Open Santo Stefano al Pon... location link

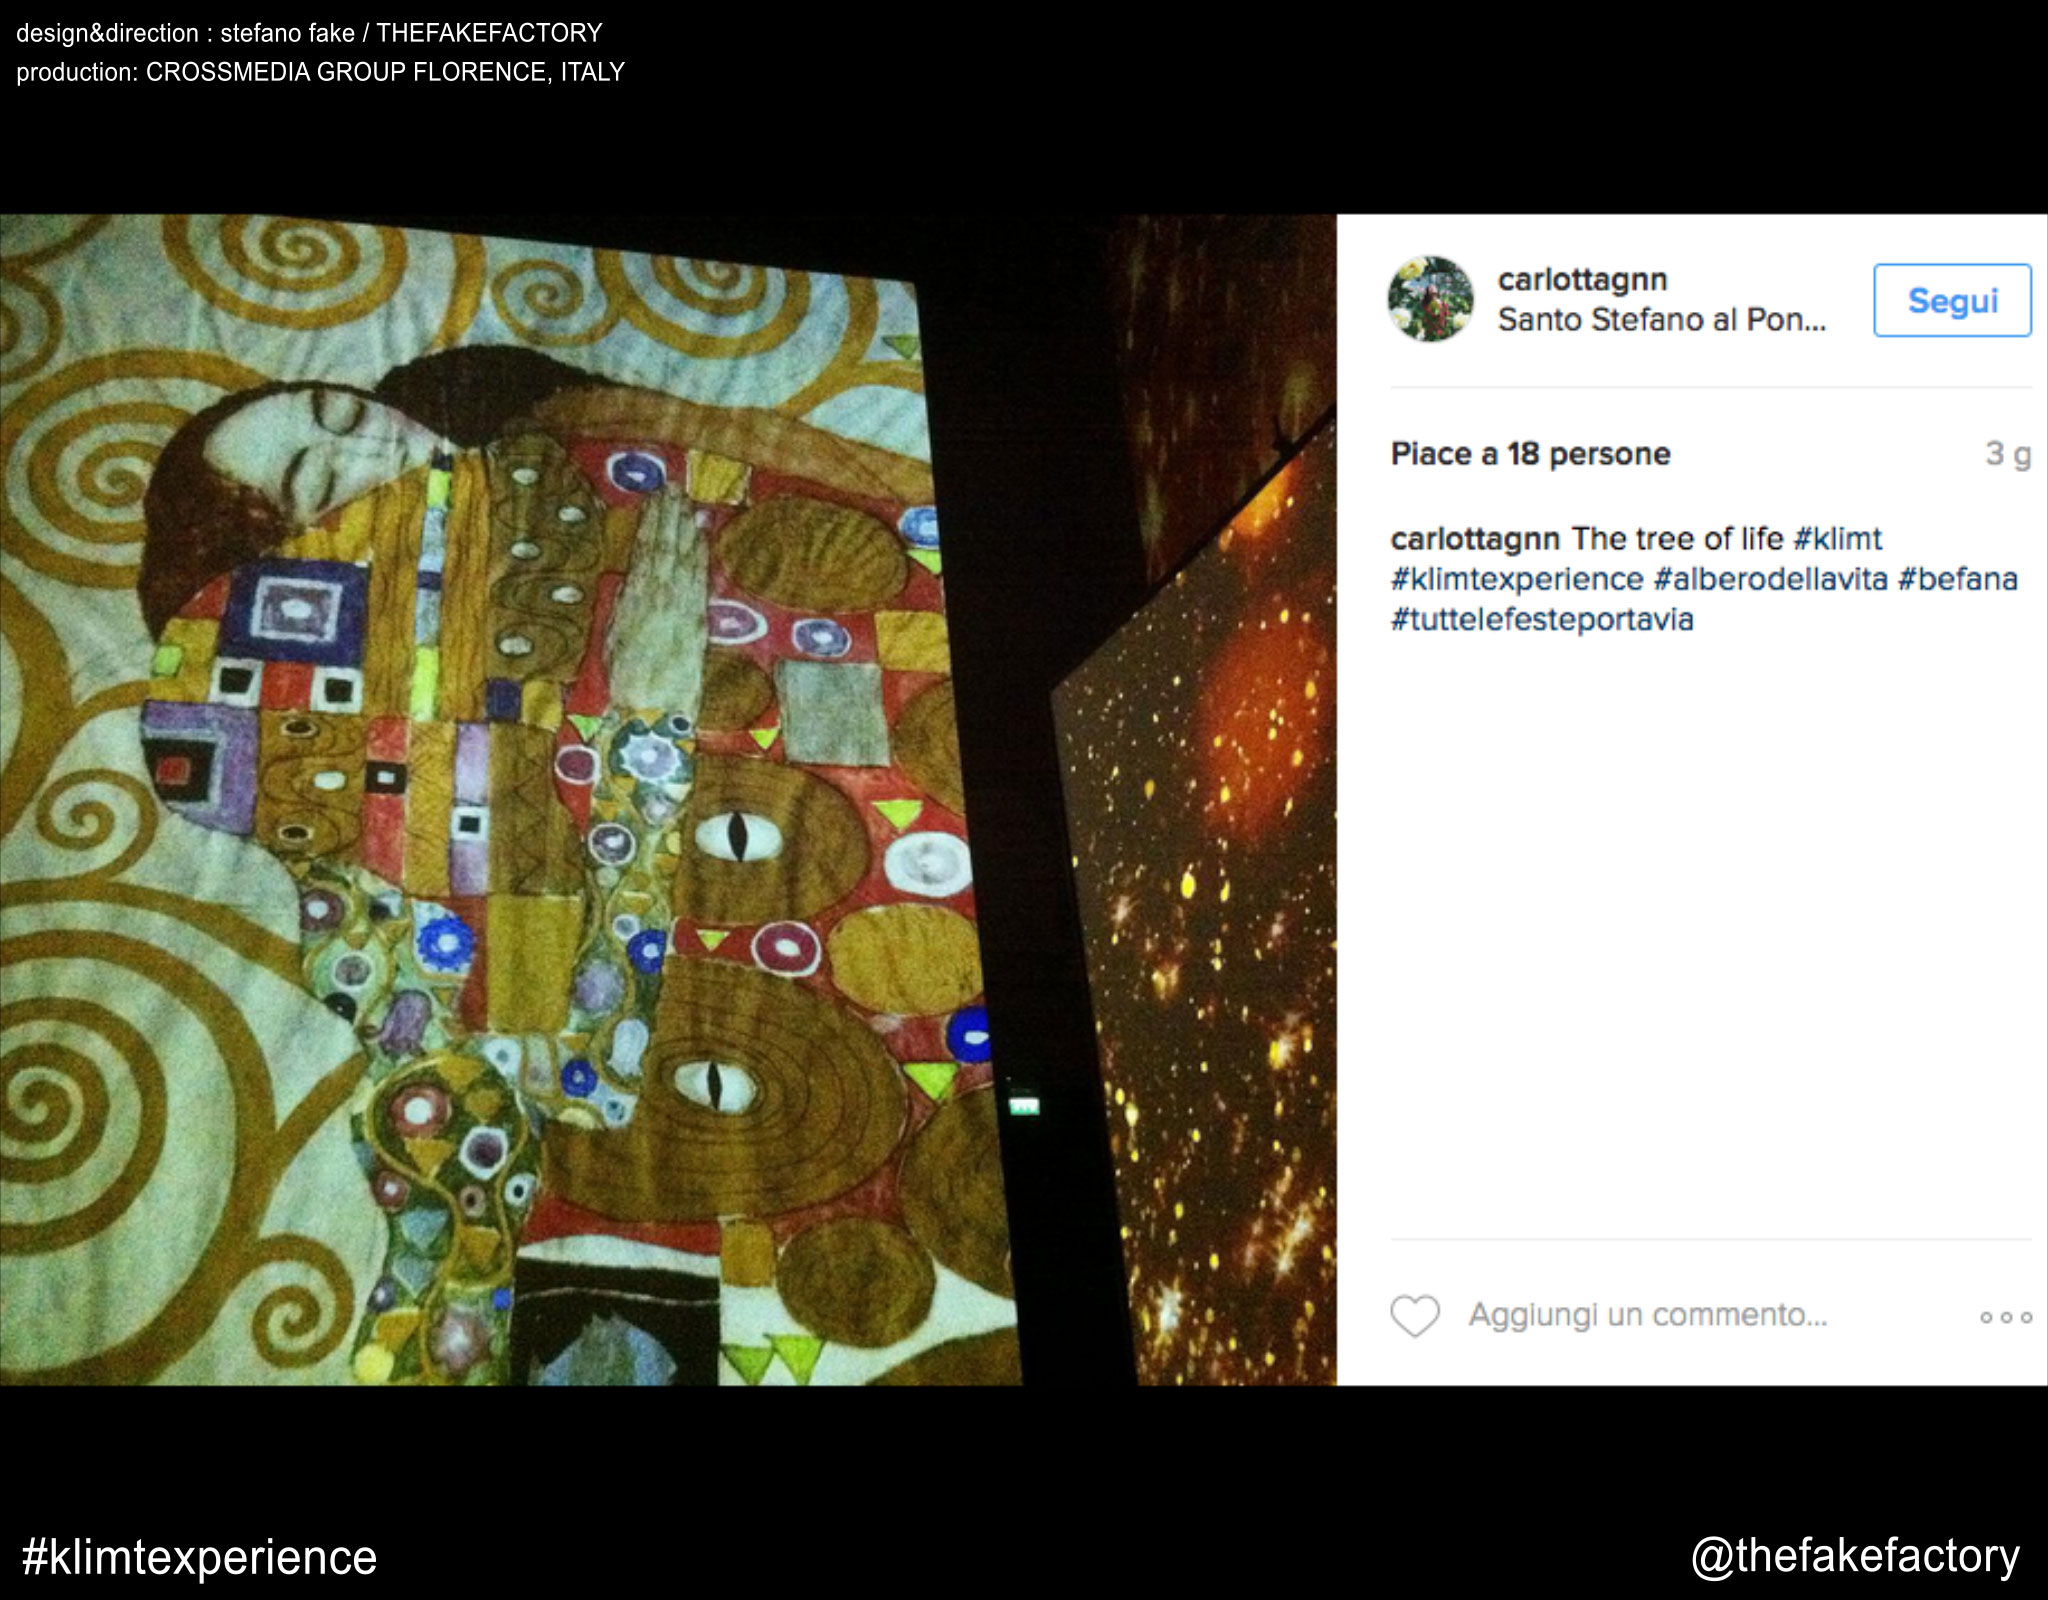(x=1661, y=320)
